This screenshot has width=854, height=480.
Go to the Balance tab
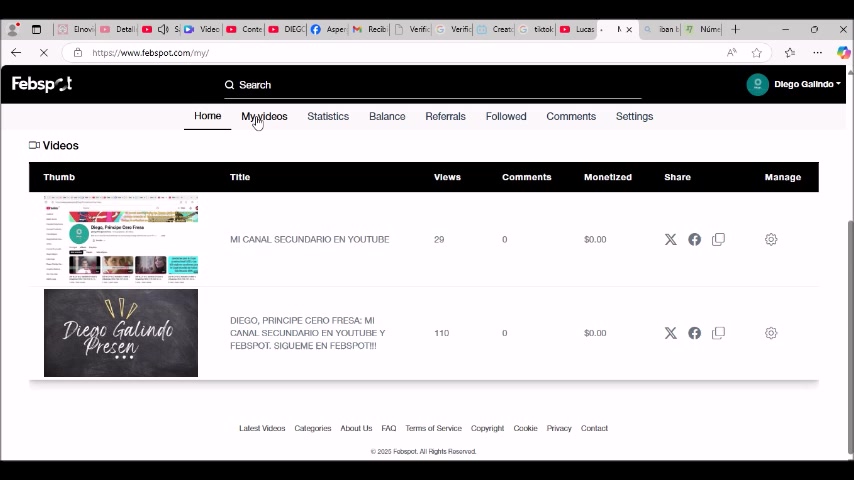coord(387,117)
